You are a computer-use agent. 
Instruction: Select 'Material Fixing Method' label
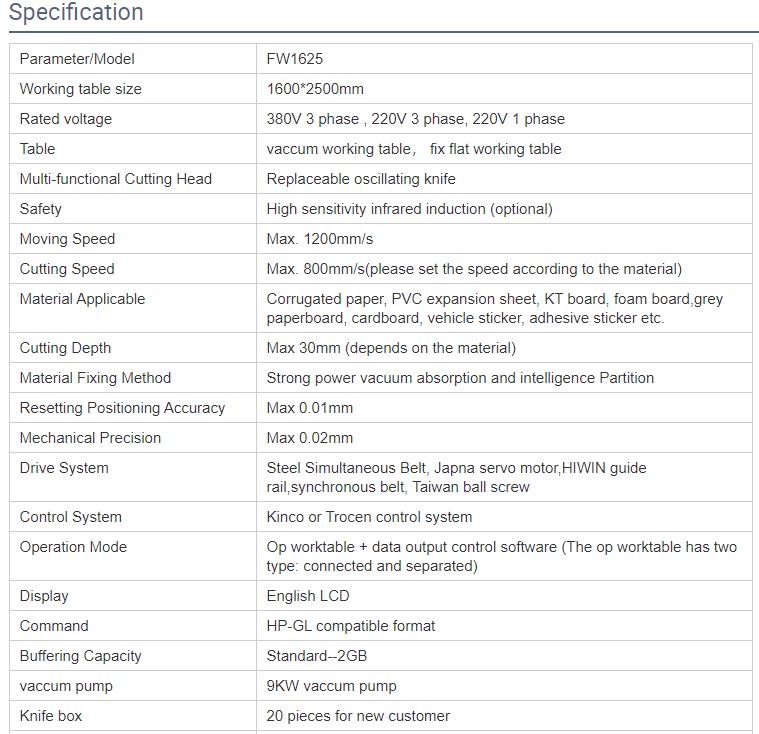95,378
